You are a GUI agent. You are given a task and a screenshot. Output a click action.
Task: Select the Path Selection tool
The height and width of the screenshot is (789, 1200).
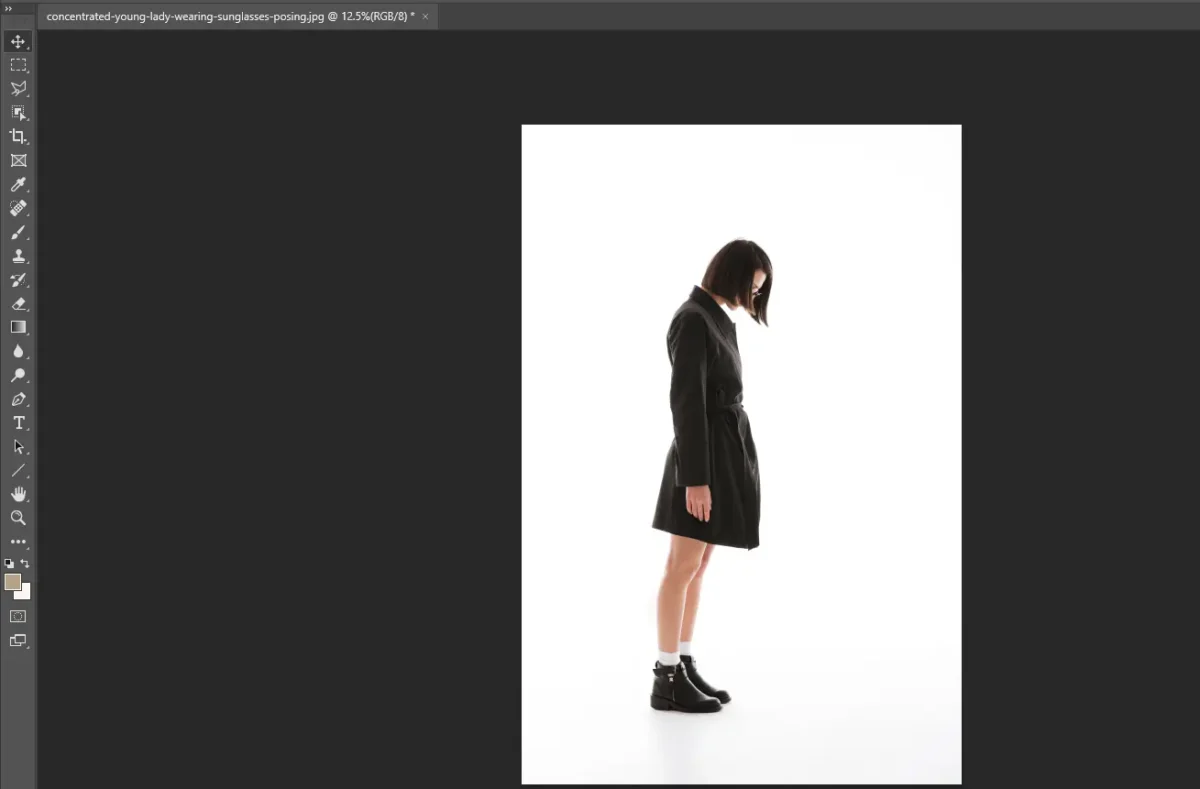[18, 447]
